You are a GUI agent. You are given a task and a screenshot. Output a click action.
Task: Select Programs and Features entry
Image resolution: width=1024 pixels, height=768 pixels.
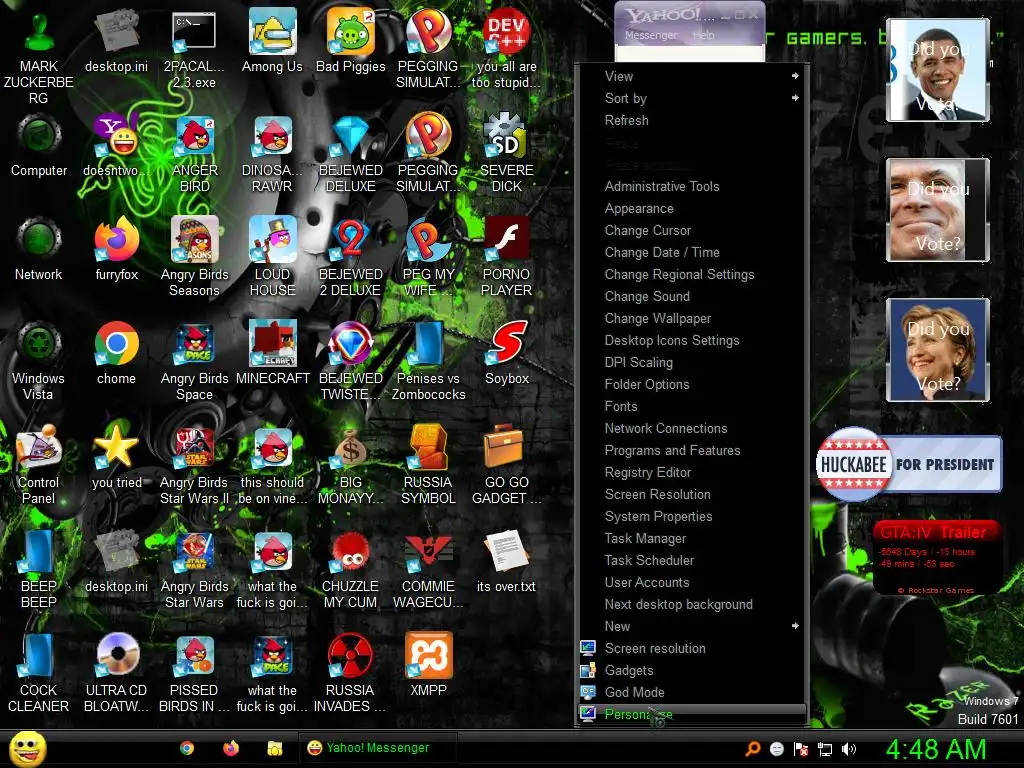tap(692, 450)
